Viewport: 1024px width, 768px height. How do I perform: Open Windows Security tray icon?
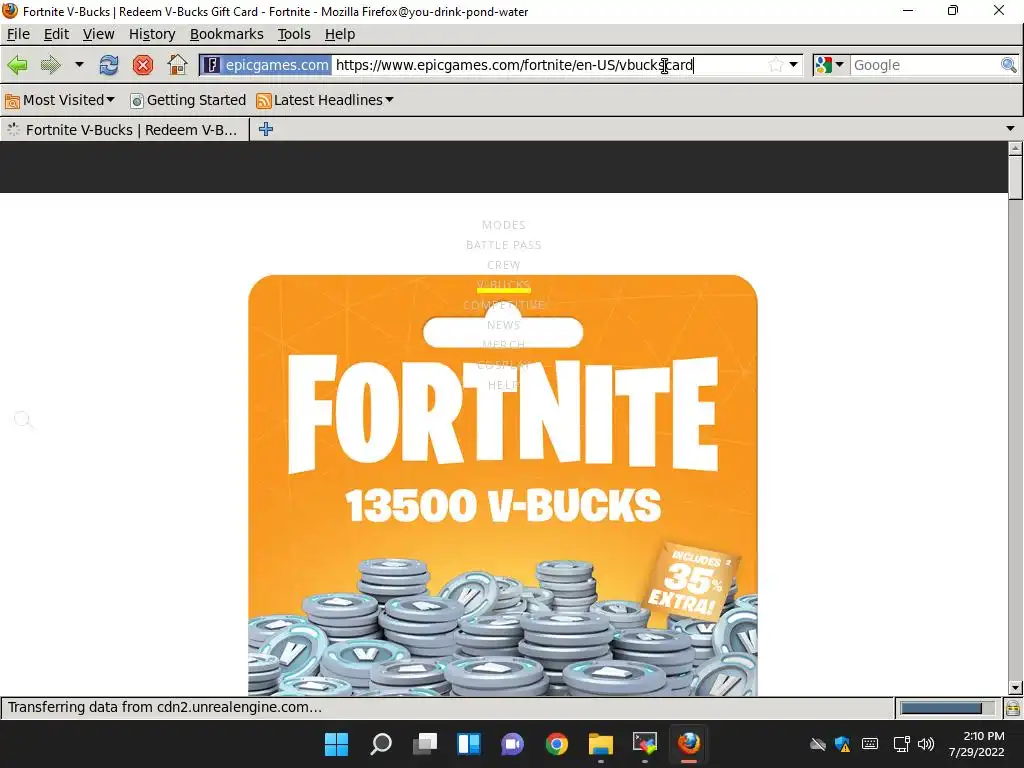(842, 744)
